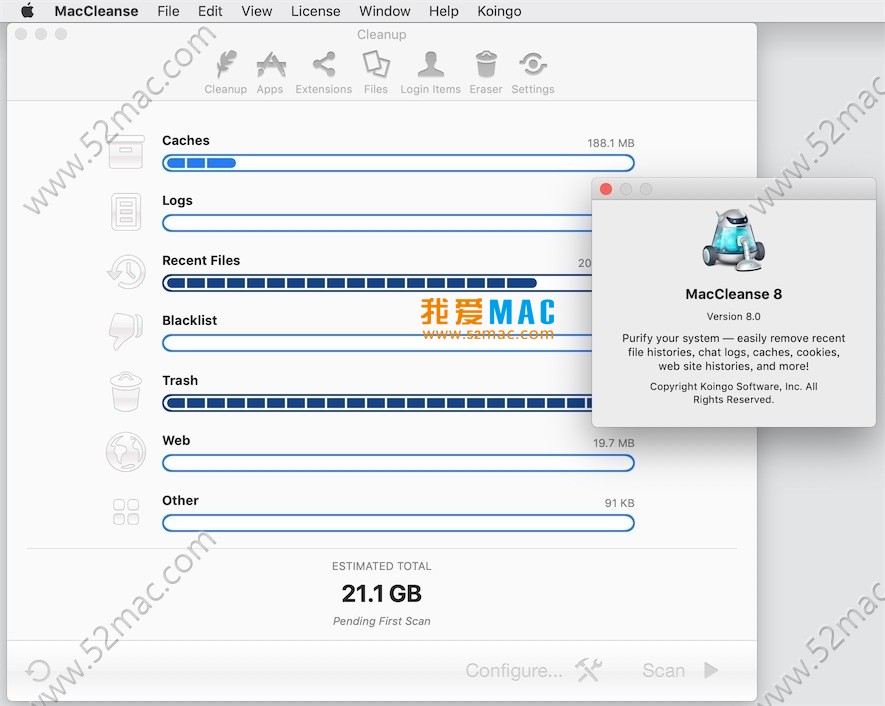Click the Recent Files label
The height and width of the screenshot is (706, 885).
tap(201, 260)
